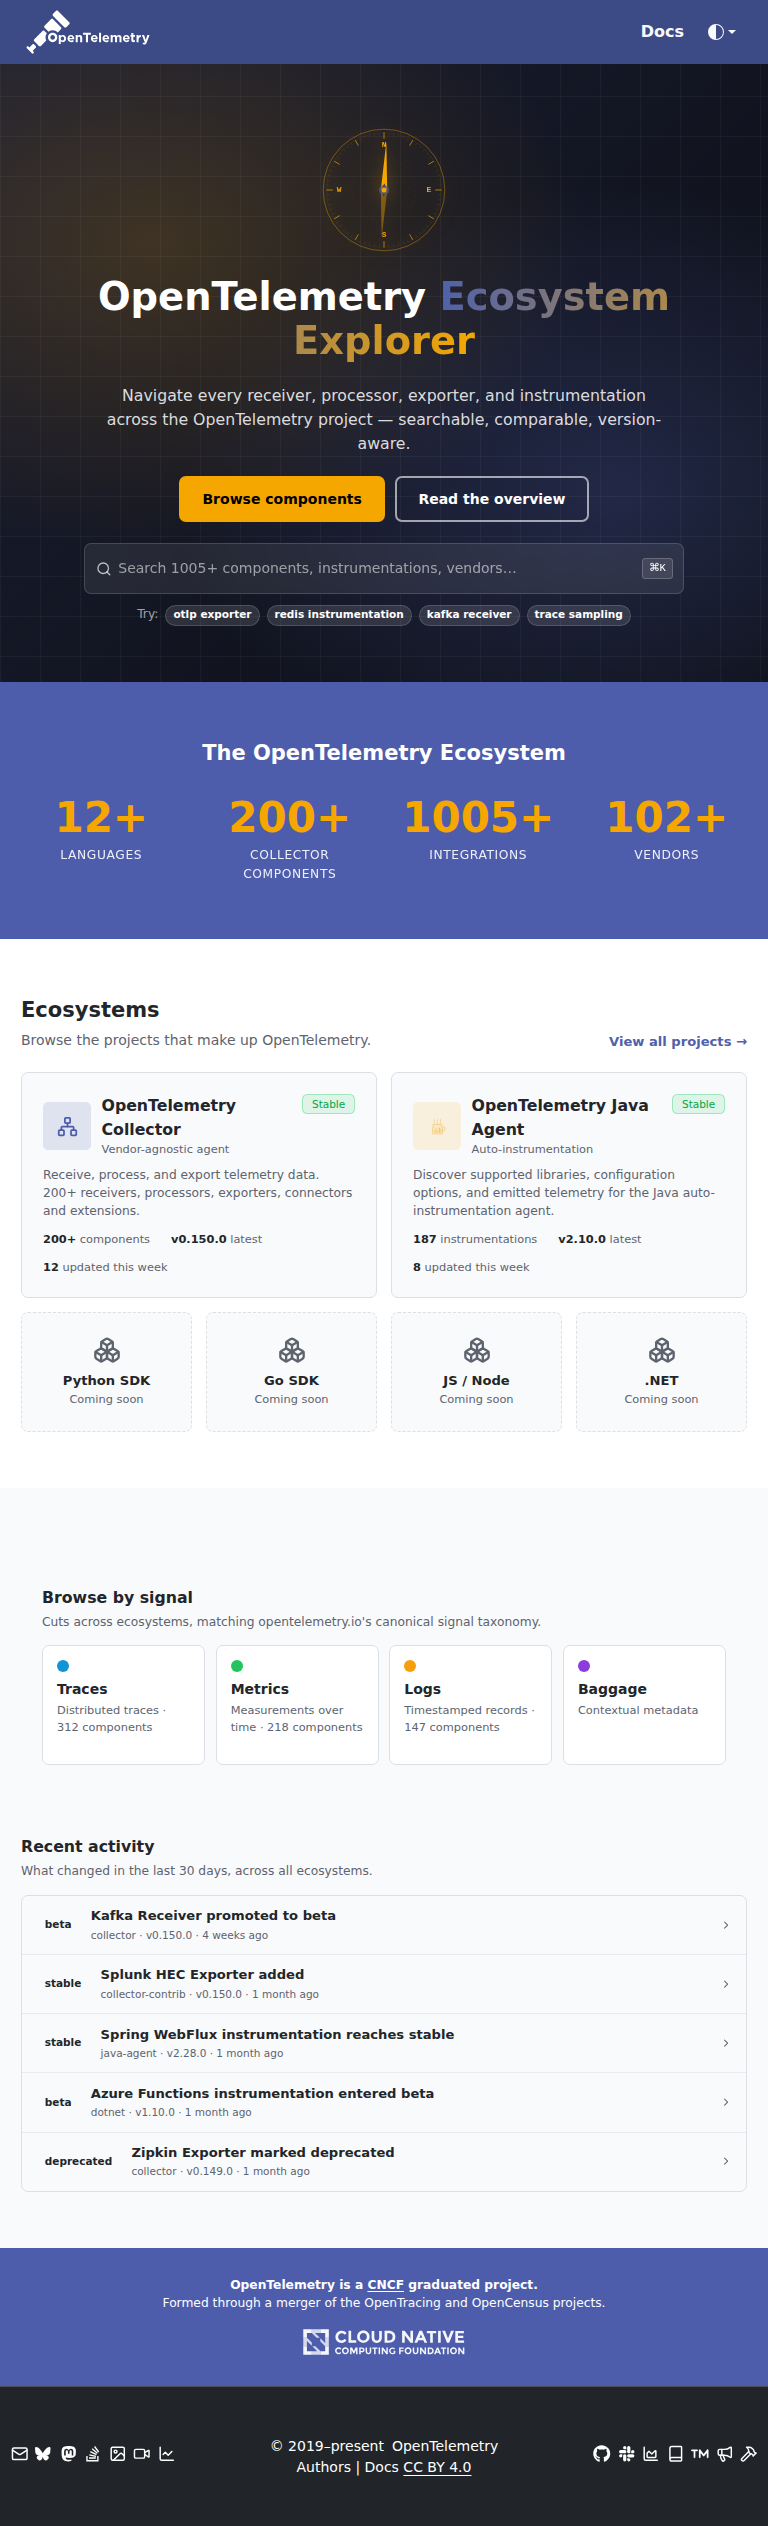The height and width of the screenshot is (2526, 768).
Task: Click the v0.150.0 latest version text
Action: click(216, 1239)
